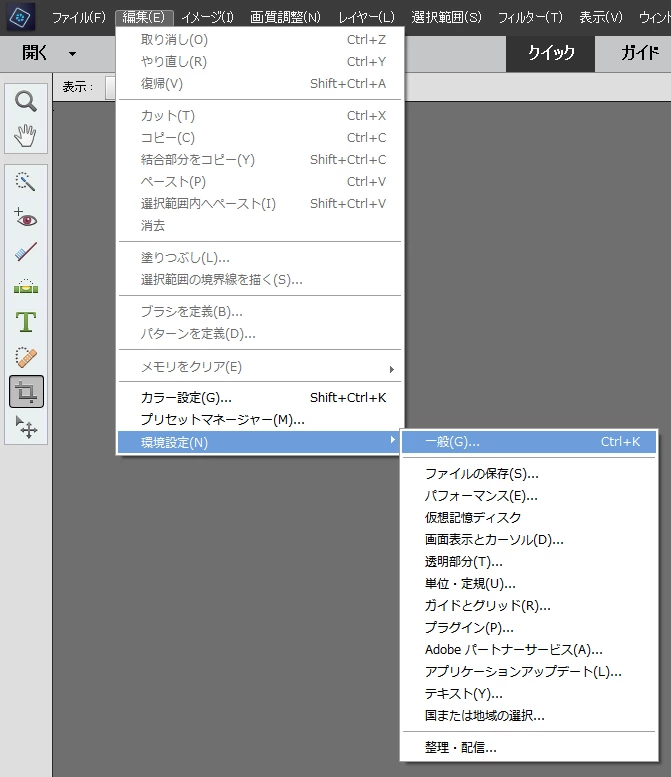The image size is (671, 777).
Task: Open the レイヤー(L) menu
Action: pyautogui.click(x=367, y=18)
